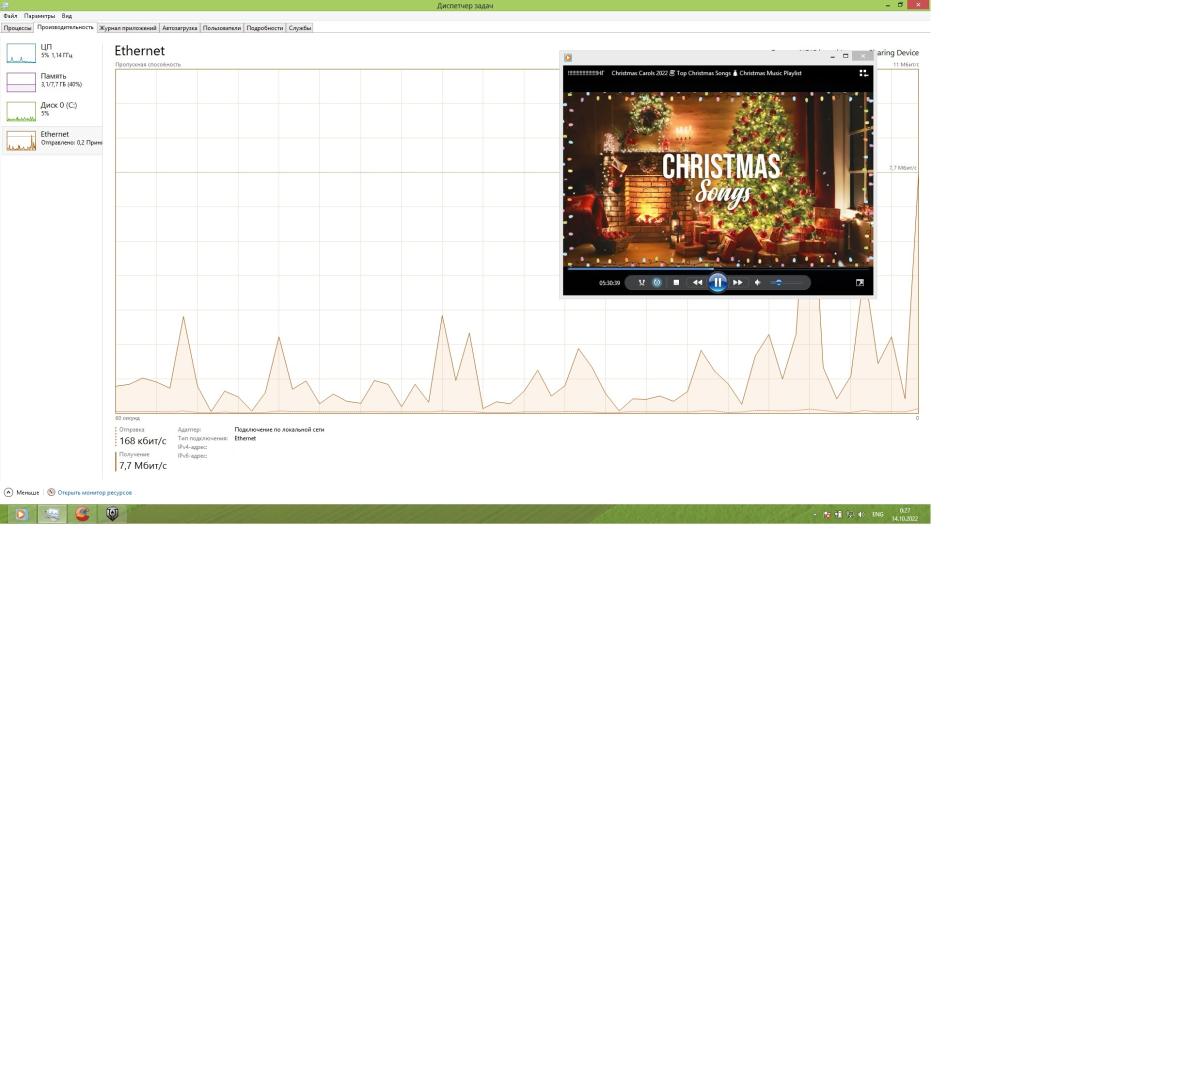Open the red round app taskbar icon

click(x=82, y=514)
